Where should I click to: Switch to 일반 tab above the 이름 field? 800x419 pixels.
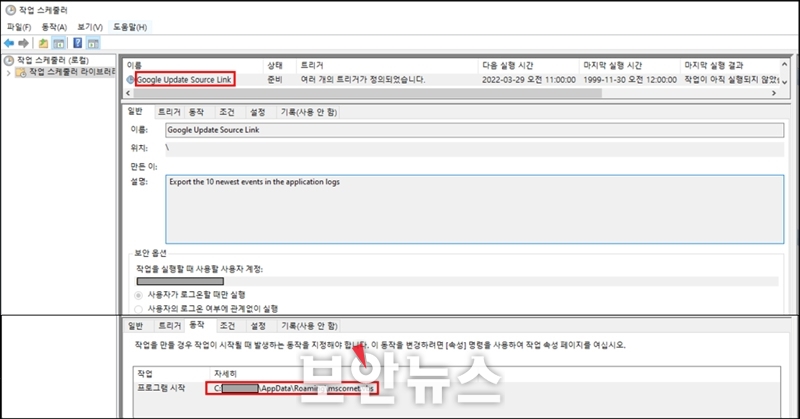(x=136, y=111)
